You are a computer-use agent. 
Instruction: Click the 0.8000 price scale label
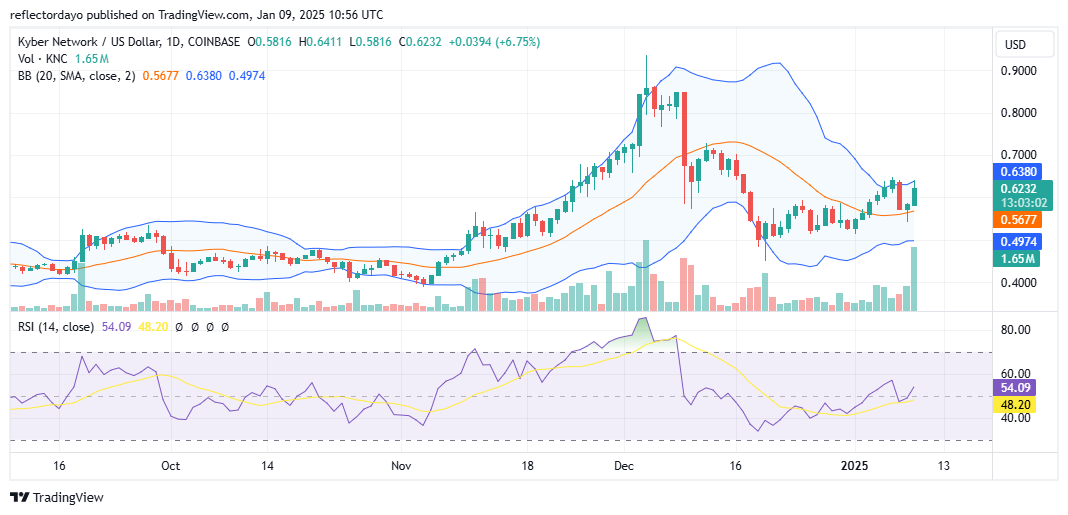[x=1020, y=114]
